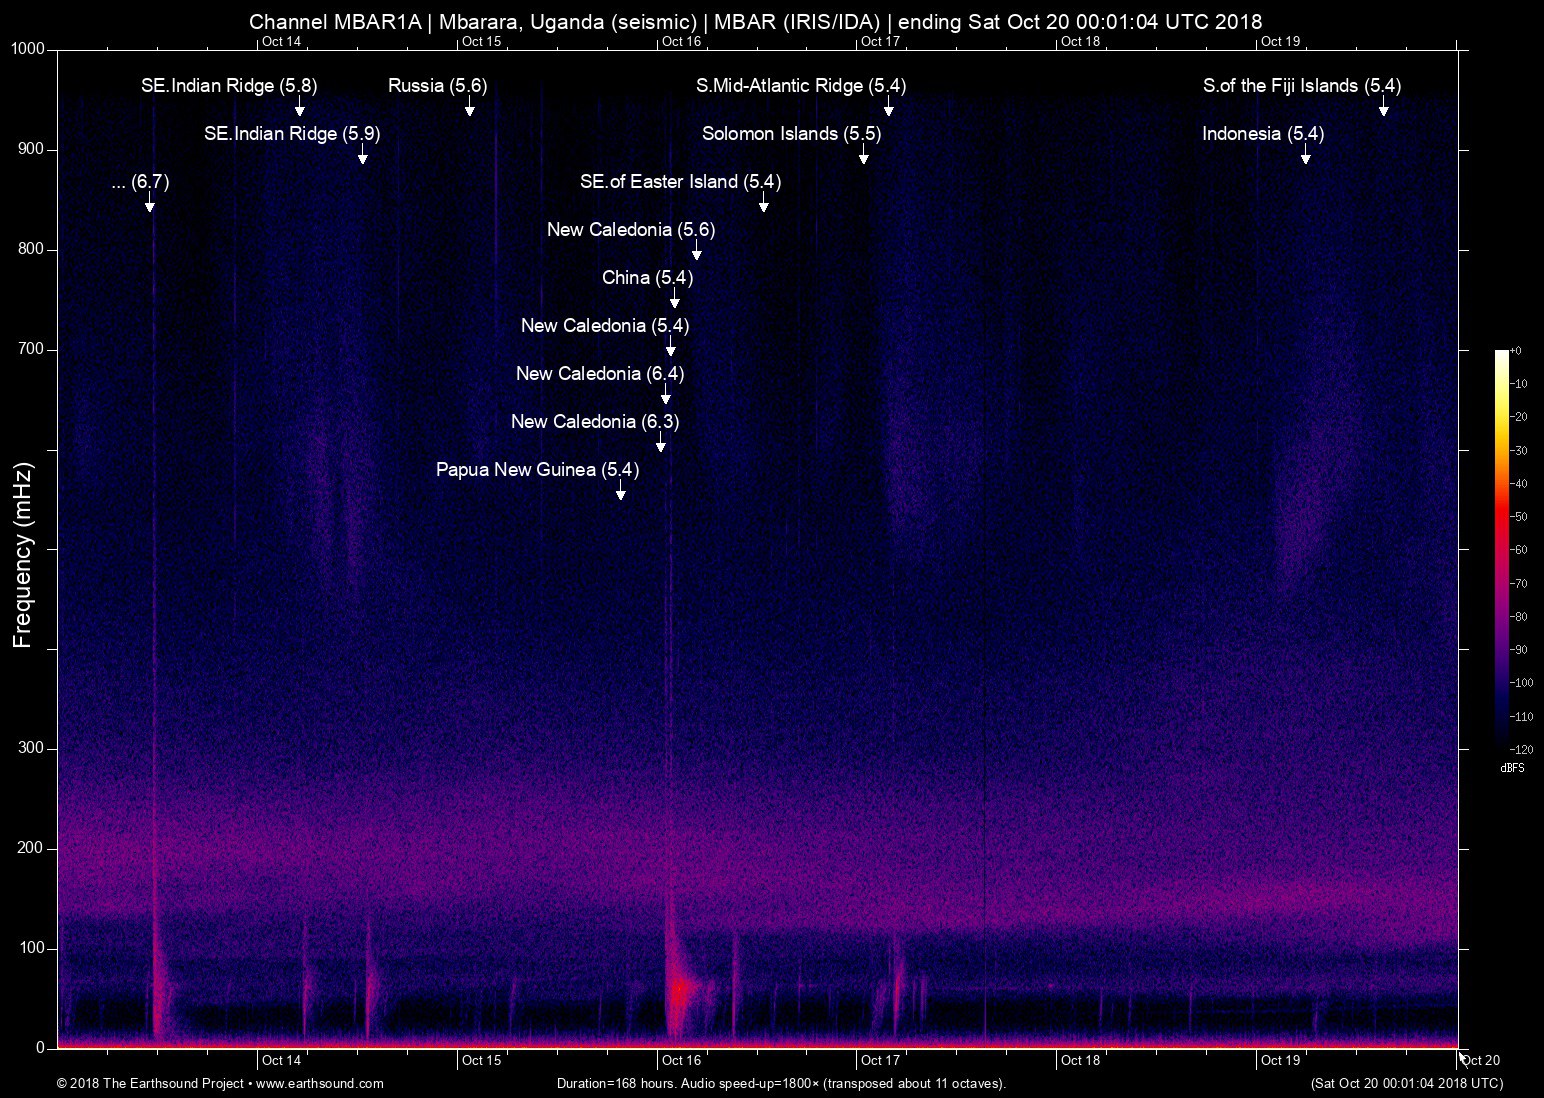
Task: Select the Frequency (mHz) axis label
Action: click(20, 545)
